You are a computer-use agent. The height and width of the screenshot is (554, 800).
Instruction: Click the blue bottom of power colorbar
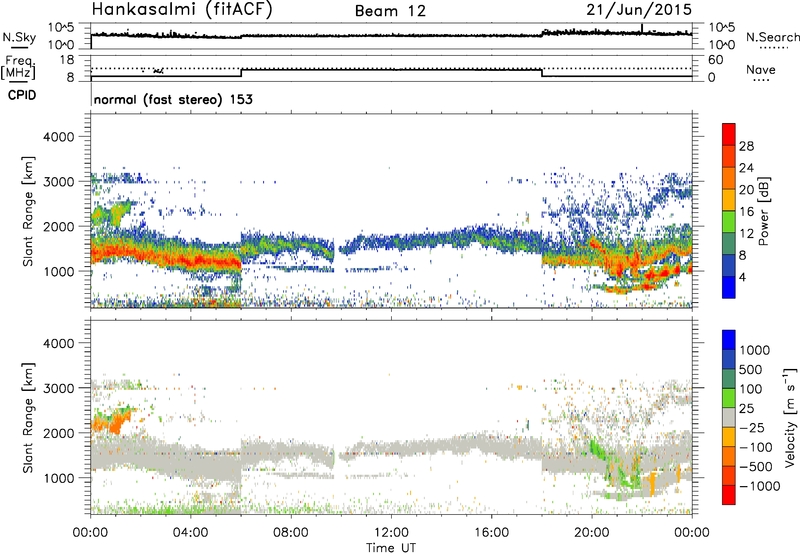pyautogui.click(x=729, y=287)
